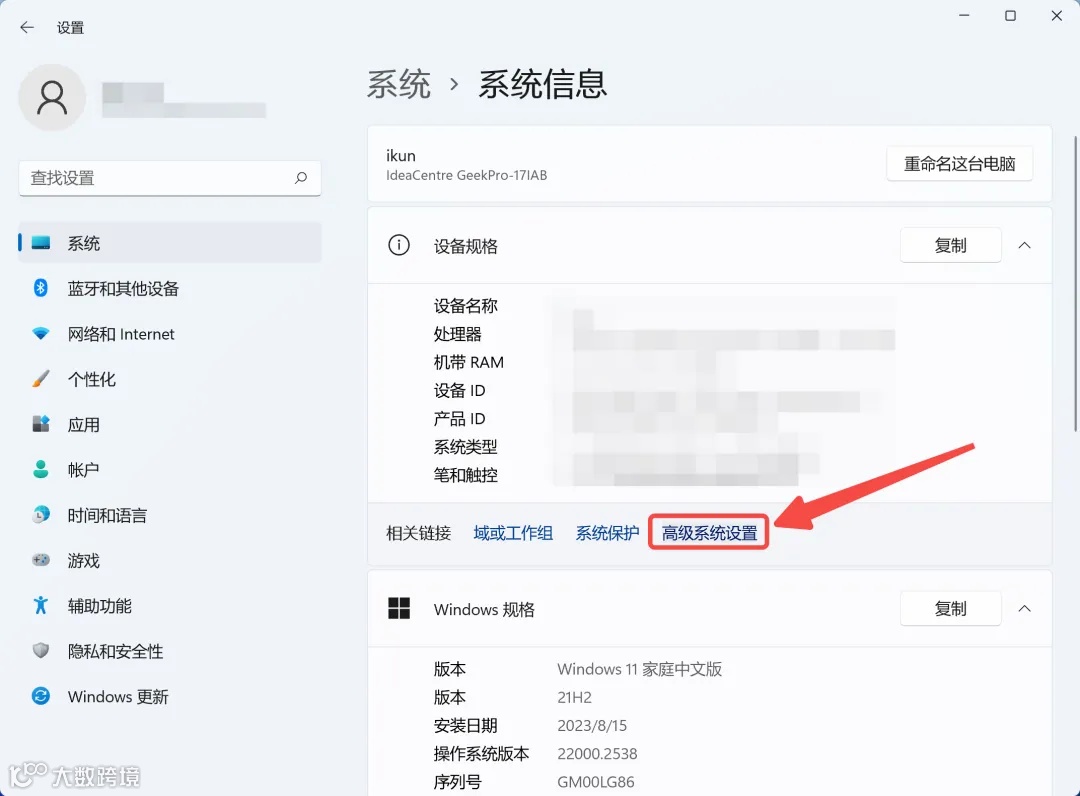The image size is (1080, 796).
Task: Open the 域或工作组 link
Action: click(x=513, y=533)
